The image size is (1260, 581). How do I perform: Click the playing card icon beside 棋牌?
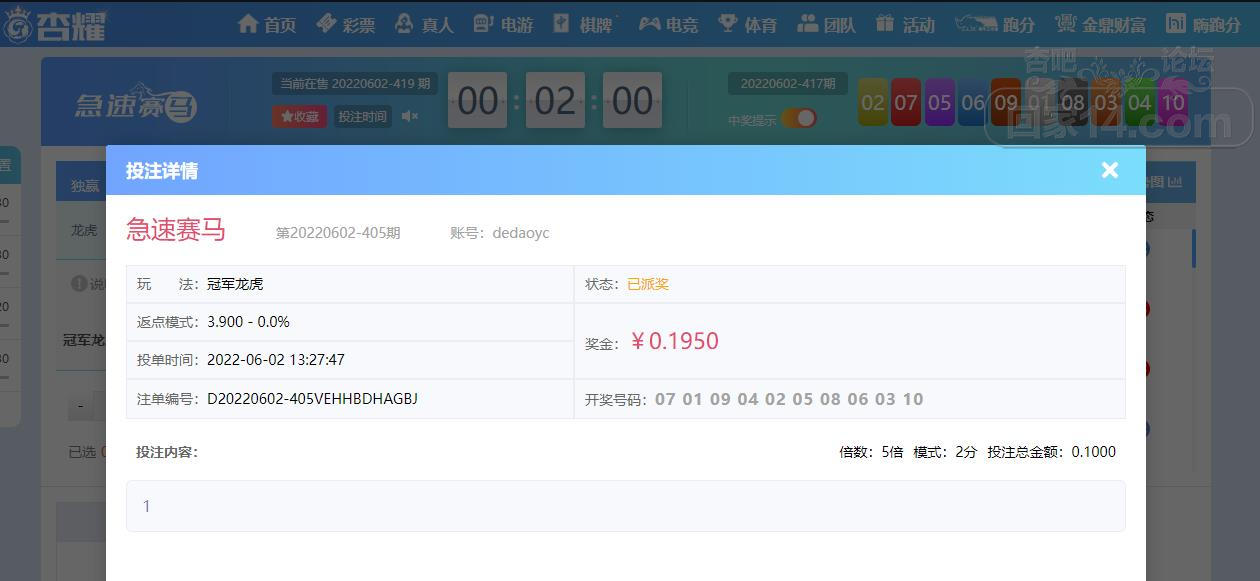[x=562, y=23]
